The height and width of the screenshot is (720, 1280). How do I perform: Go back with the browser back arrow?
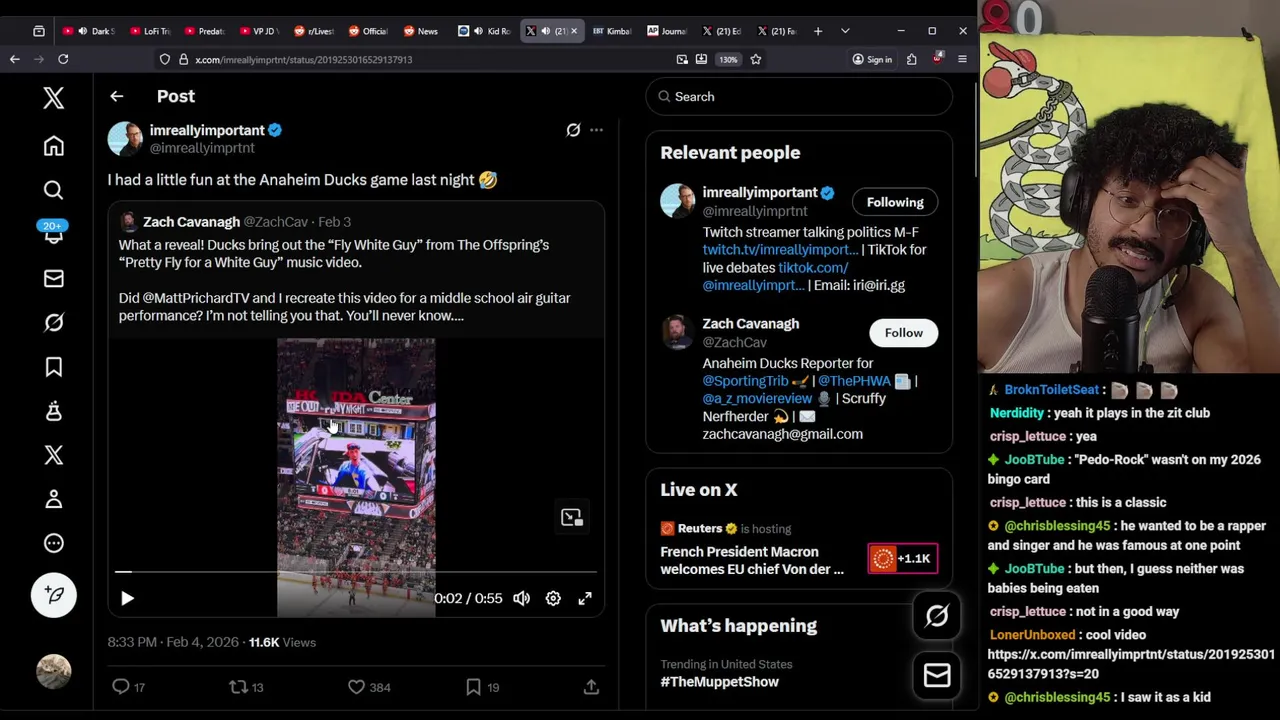pyautogui.click(x=15, y=59)
